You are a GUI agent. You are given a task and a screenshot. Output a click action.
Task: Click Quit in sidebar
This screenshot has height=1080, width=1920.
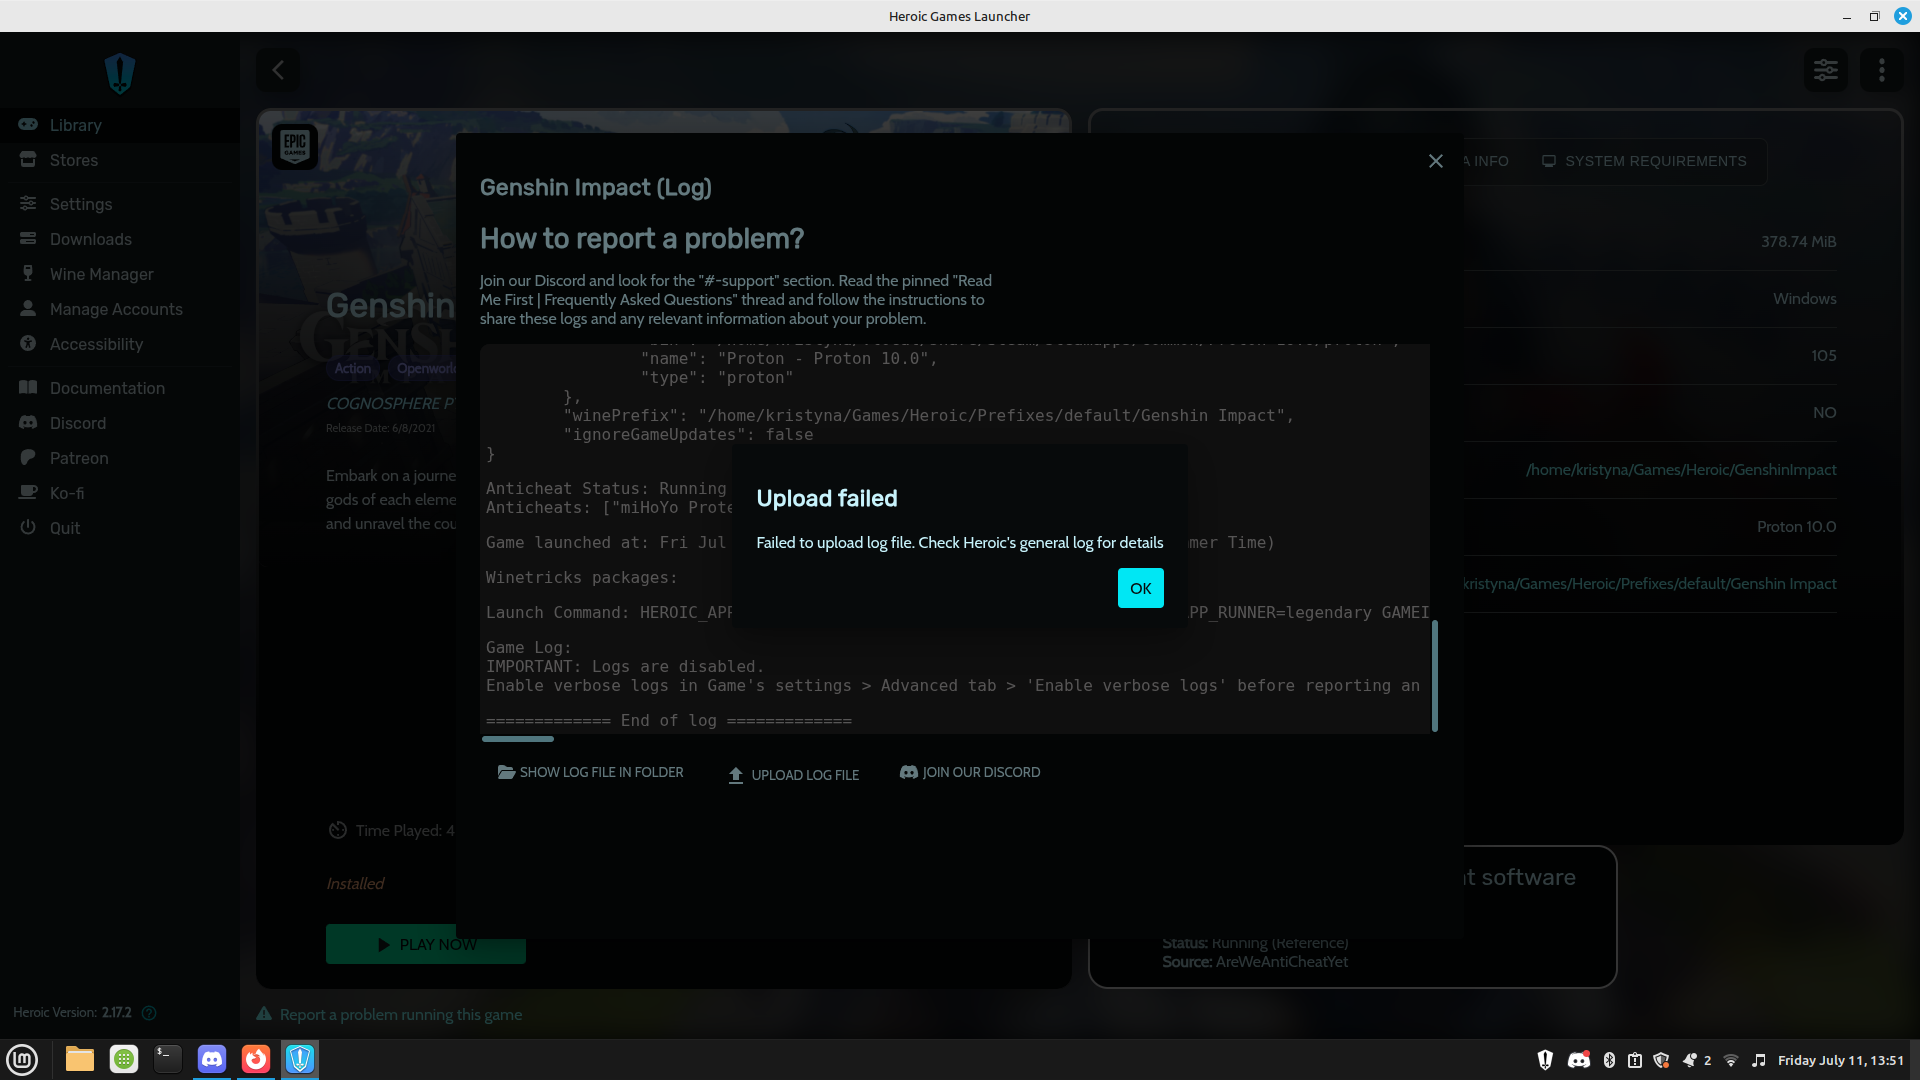coord(120,528)
